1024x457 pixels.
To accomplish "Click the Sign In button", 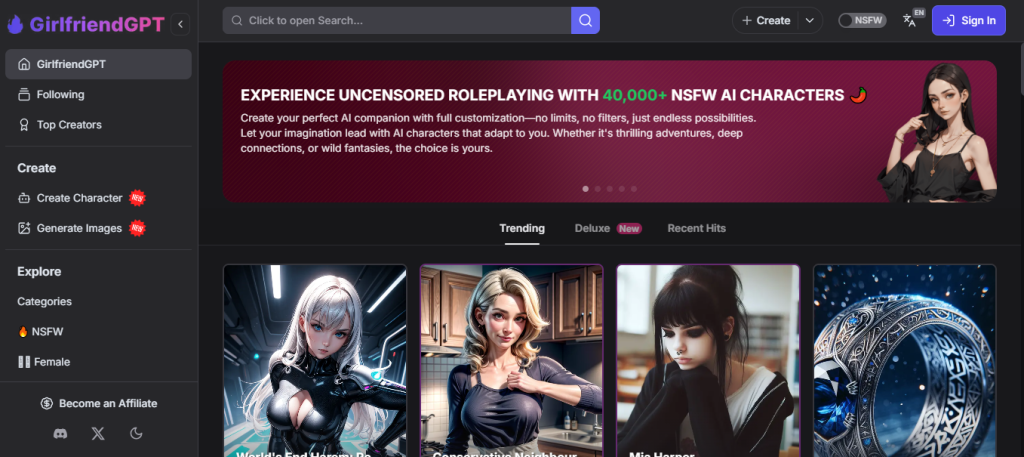I will click(x=968, y=20).
